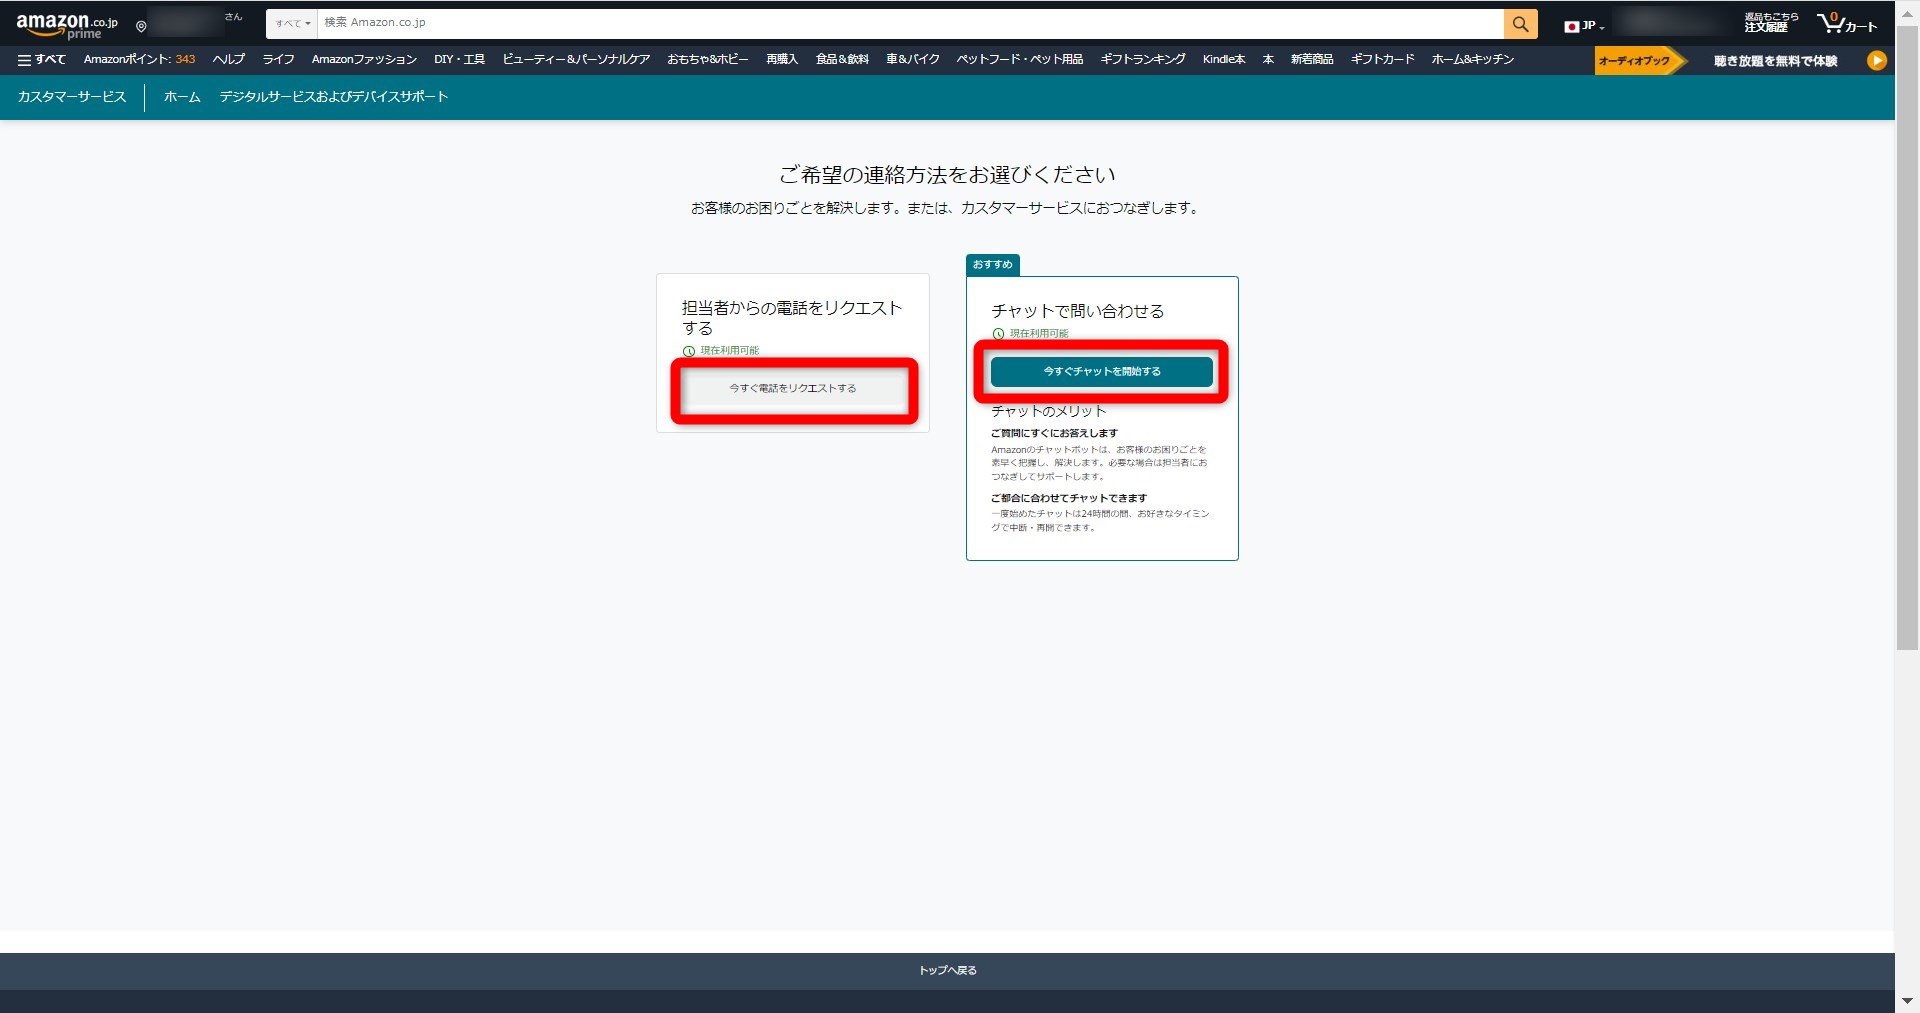
Task: Click ご都合に合わせてチャットできます text
Action: click(1068, 498)
